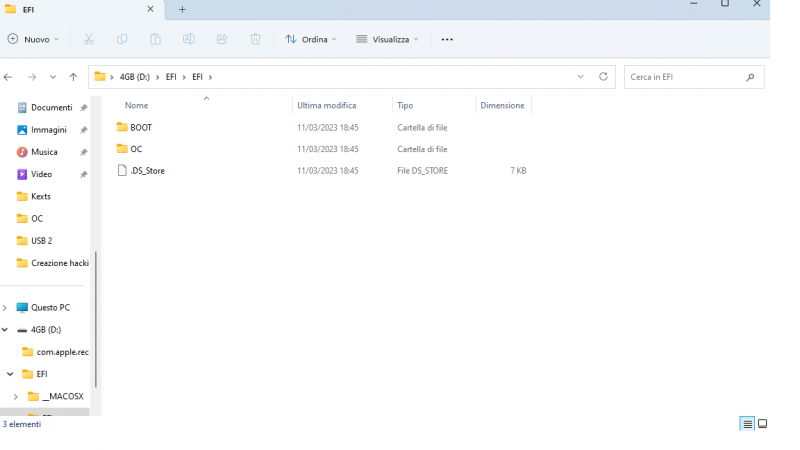800x450 pixels.
Task: Open the Ordina sort dropdown
Action: pyautogui.click(x=311, y=39)
